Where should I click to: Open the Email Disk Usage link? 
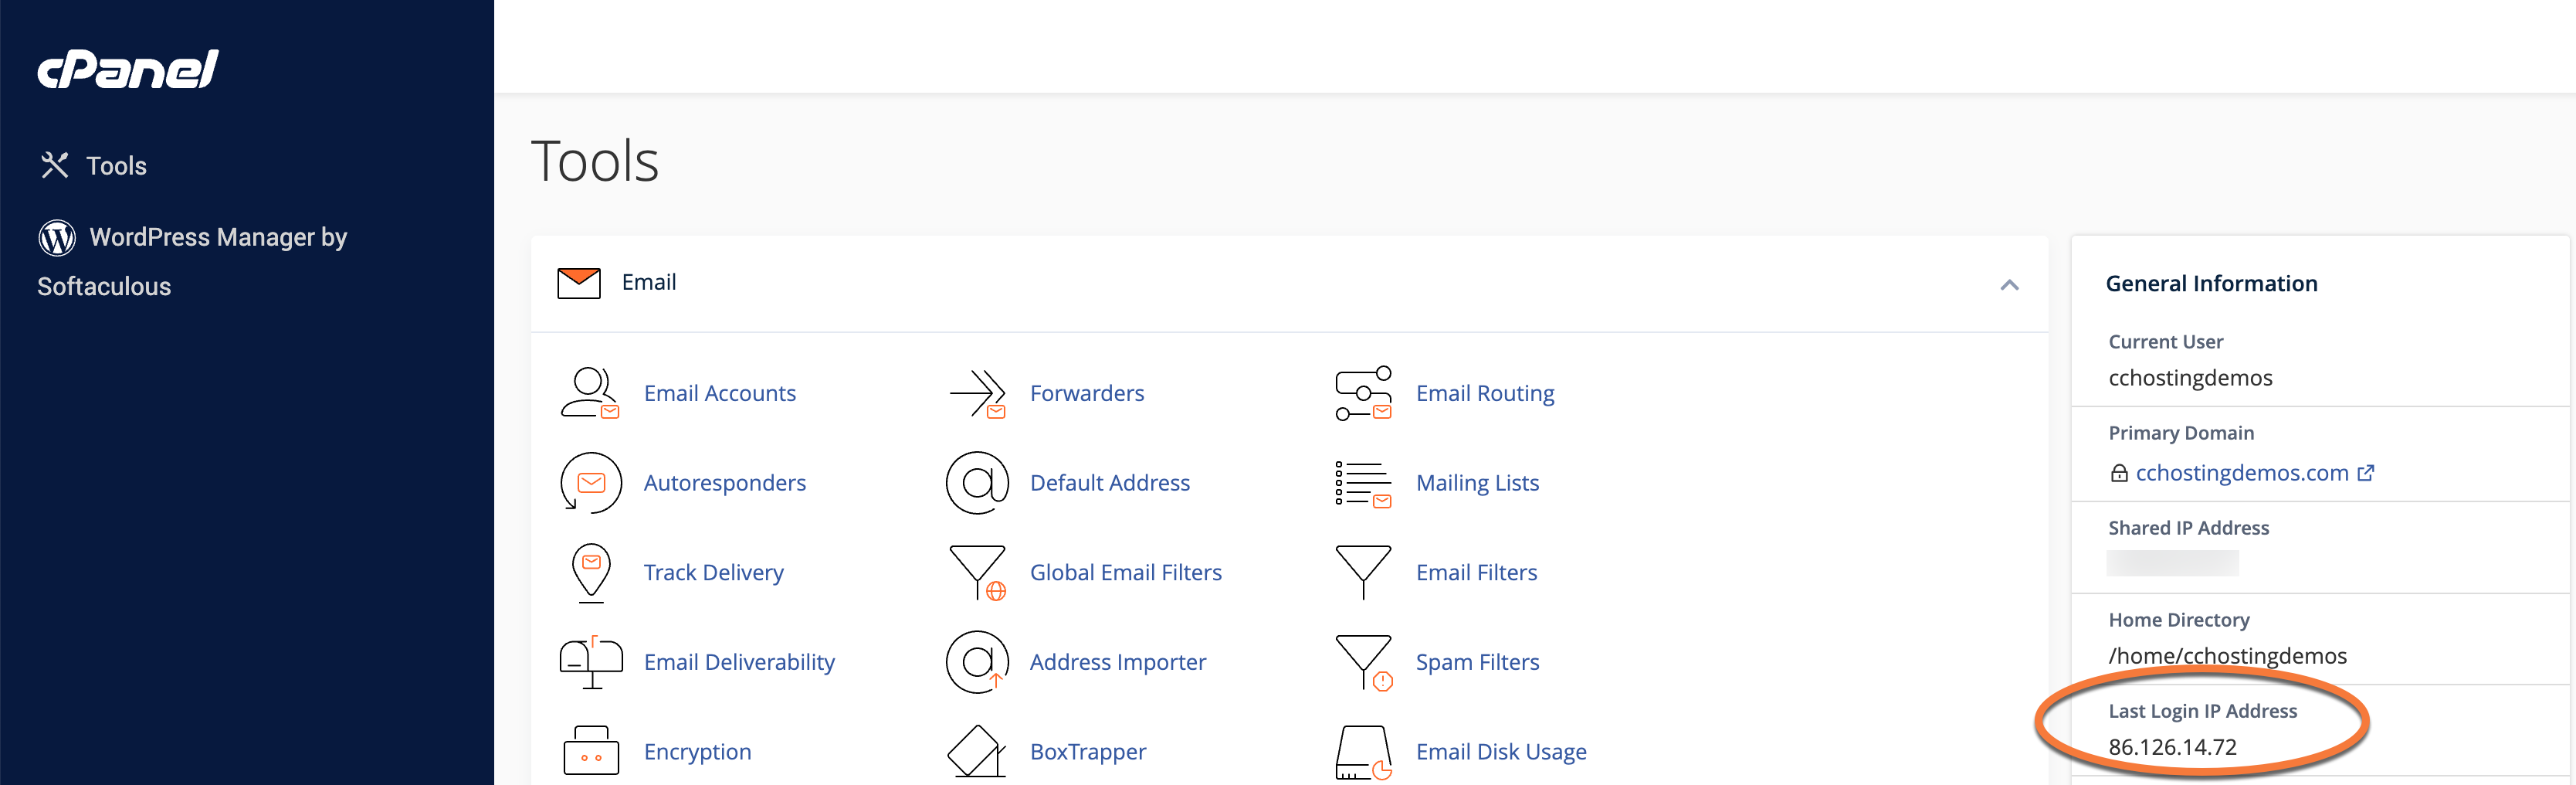point(1500,752)
